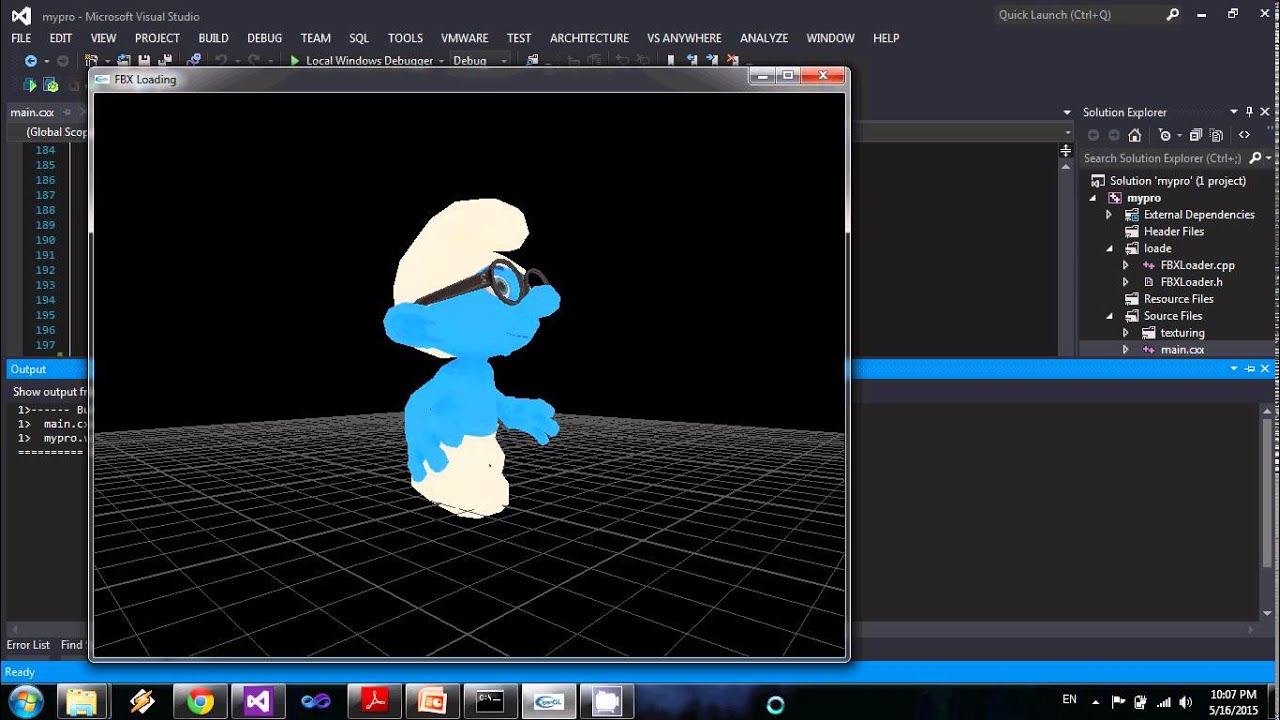This screenshot has width=1280, height=720.
Task: Open the VS ANYWHERE menu
Action: (684, 38)
